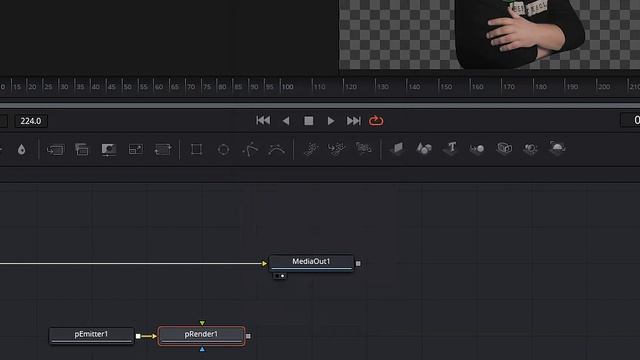Image resolution: width=640 pixels, height=360 pixels.
Task: Click frame 200 on the time ruler
Action: [x=604, y=87]
